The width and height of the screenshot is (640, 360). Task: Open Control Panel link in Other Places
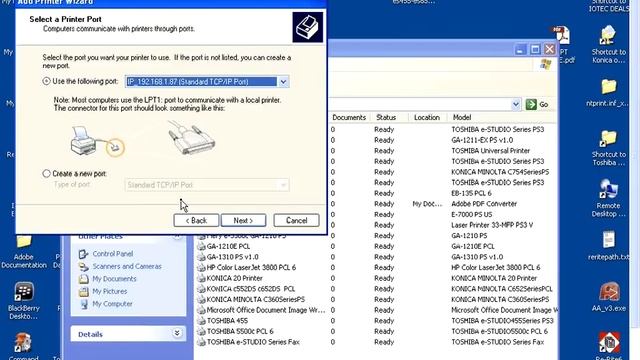click(x=113, y=253)
